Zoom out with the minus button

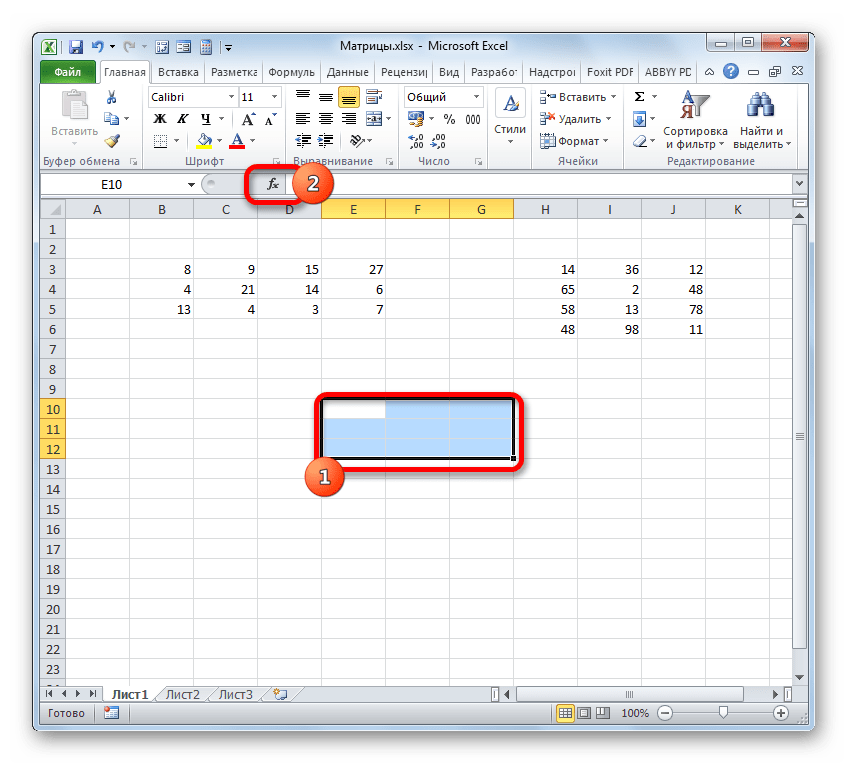pyautogui.click(x=665, y=713)
